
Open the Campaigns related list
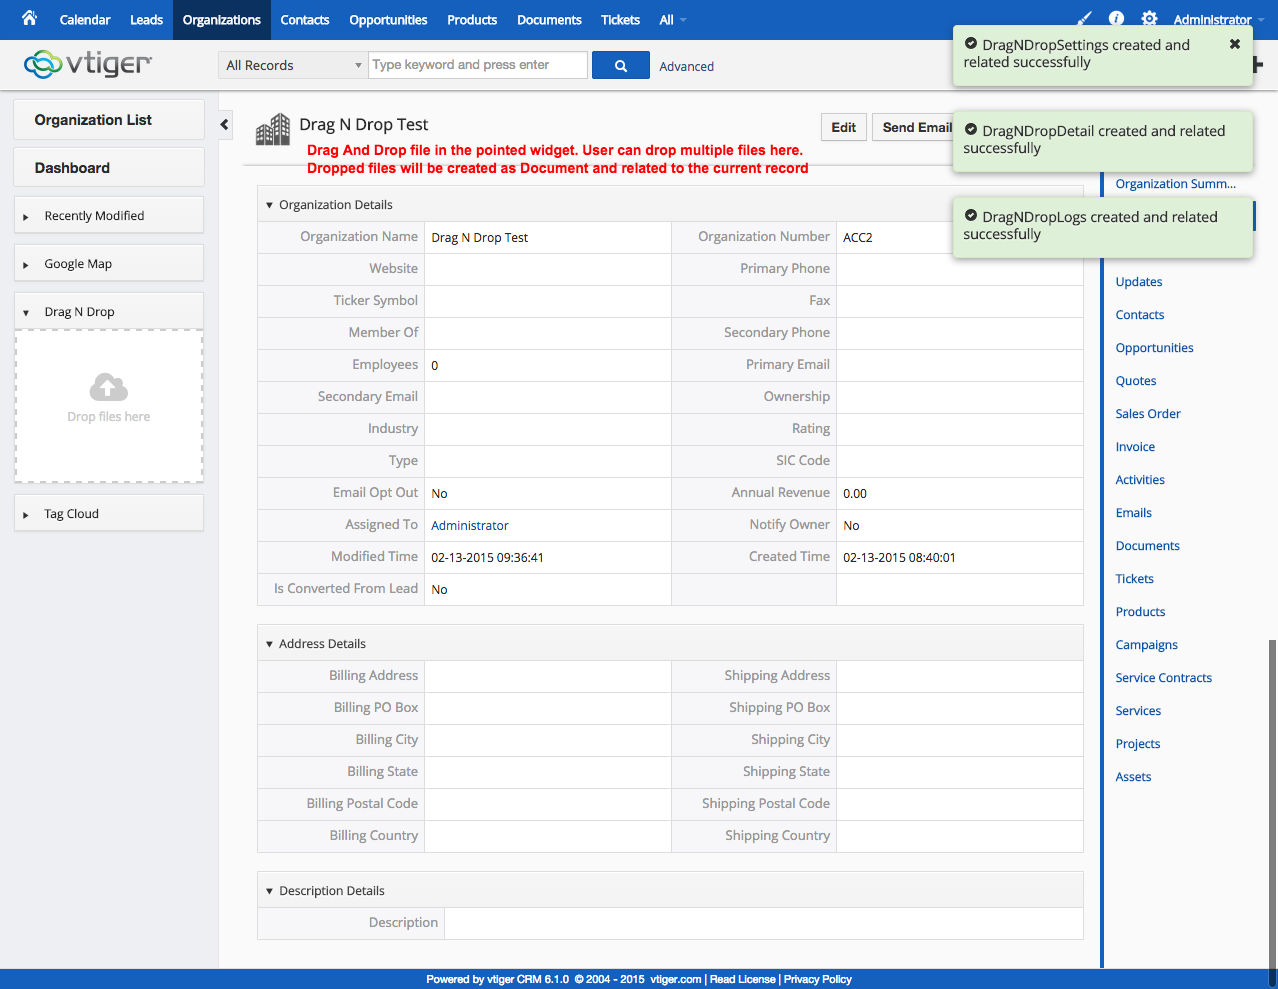click(x=1147, y=645)
